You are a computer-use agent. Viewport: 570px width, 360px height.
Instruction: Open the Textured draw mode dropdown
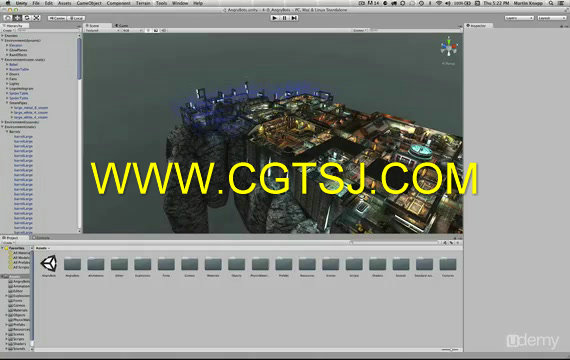[102, 31]
